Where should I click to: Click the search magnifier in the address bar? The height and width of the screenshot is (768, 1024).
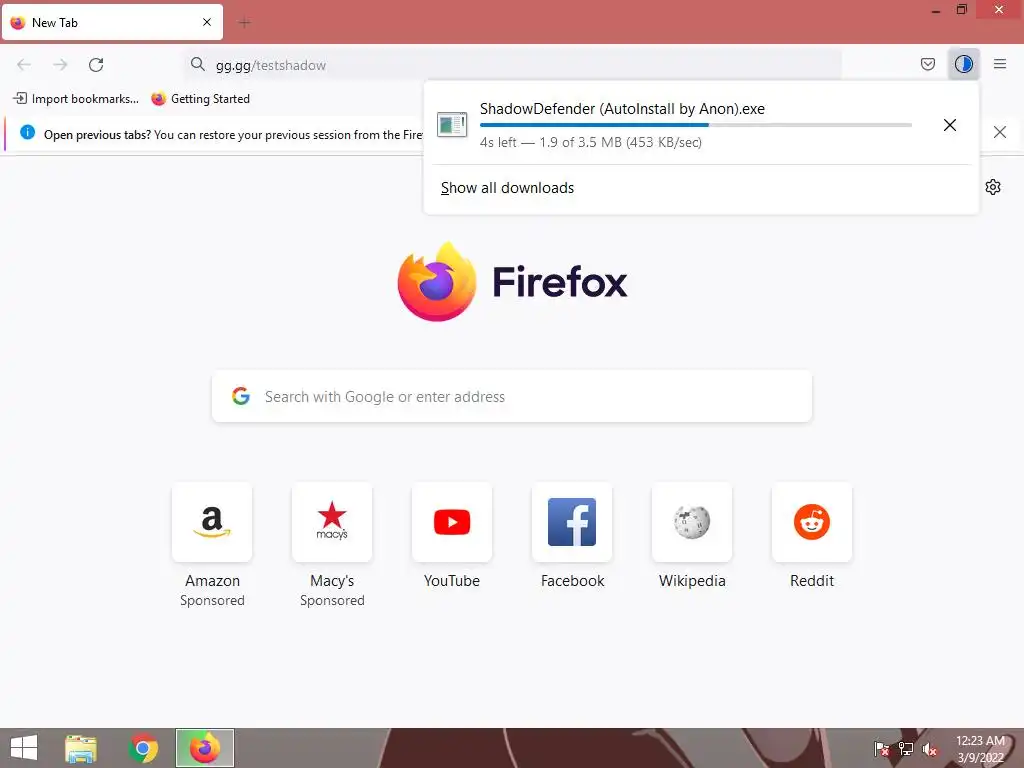[198, 64]
